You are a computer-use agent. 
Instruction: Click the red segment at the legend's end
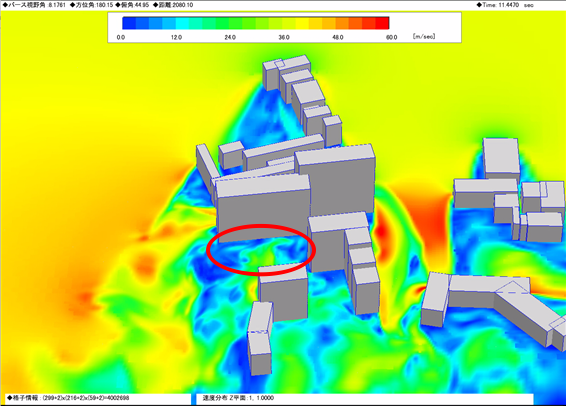(382, 23)
